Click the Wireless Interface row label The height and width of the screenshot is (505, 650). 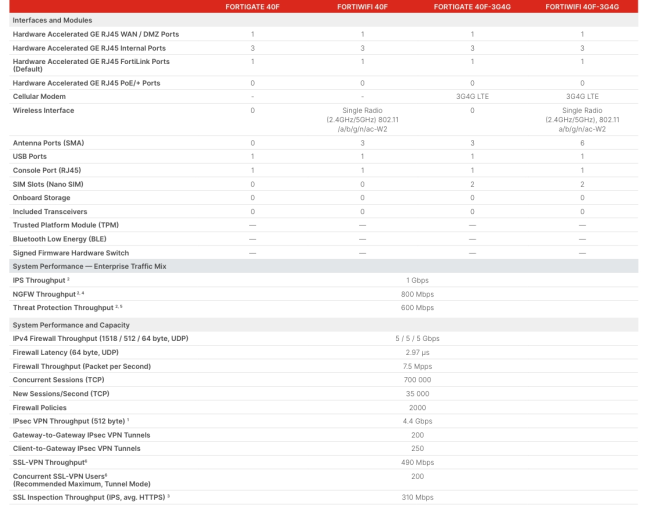coord(46,110)
